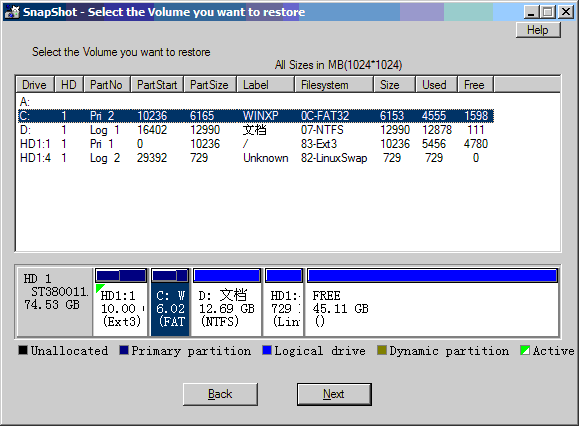Select the D: NTFS volume row
This screenshot has height=426, width=579.
(256, 130)
